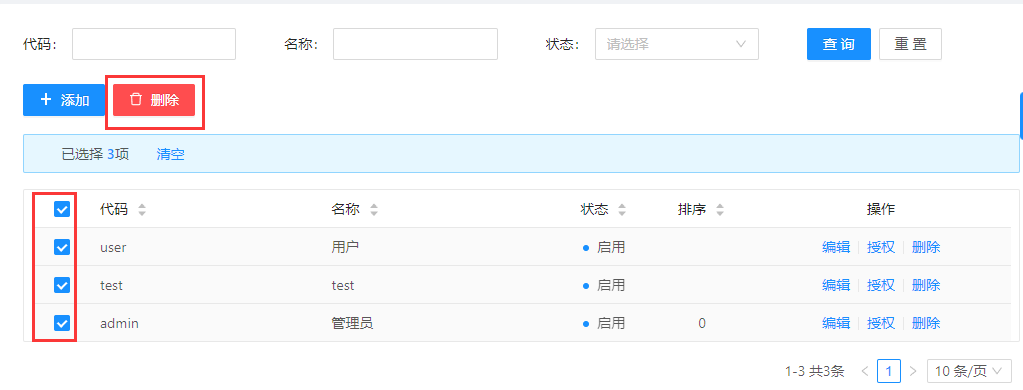Screen dimensions: 1023x390
Task: Click the user code cell
Action: coord(113,247)
